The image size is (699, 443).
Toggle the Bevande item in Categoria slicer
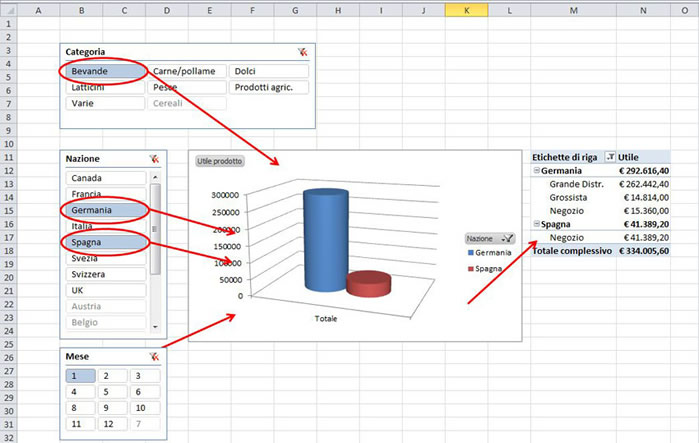point(105,71)
